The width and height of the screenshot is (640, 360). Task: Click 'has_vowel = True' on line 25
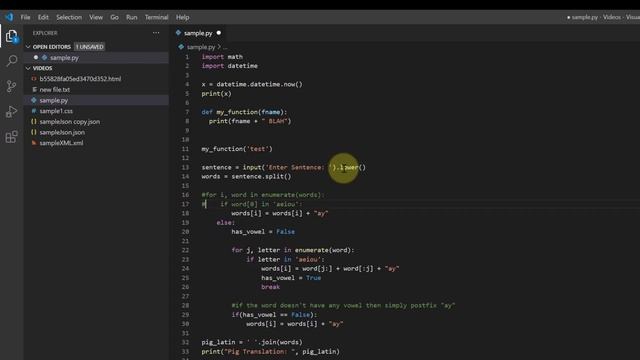(291, 278)
